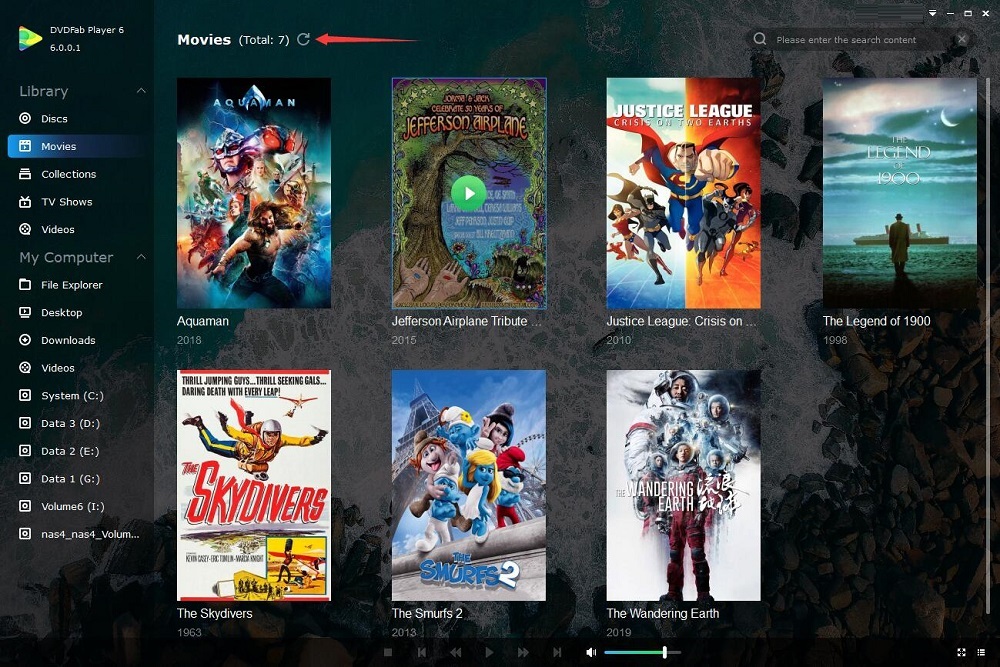
Task: Click the search magnifier icon
Action: [x=760, y=39]
